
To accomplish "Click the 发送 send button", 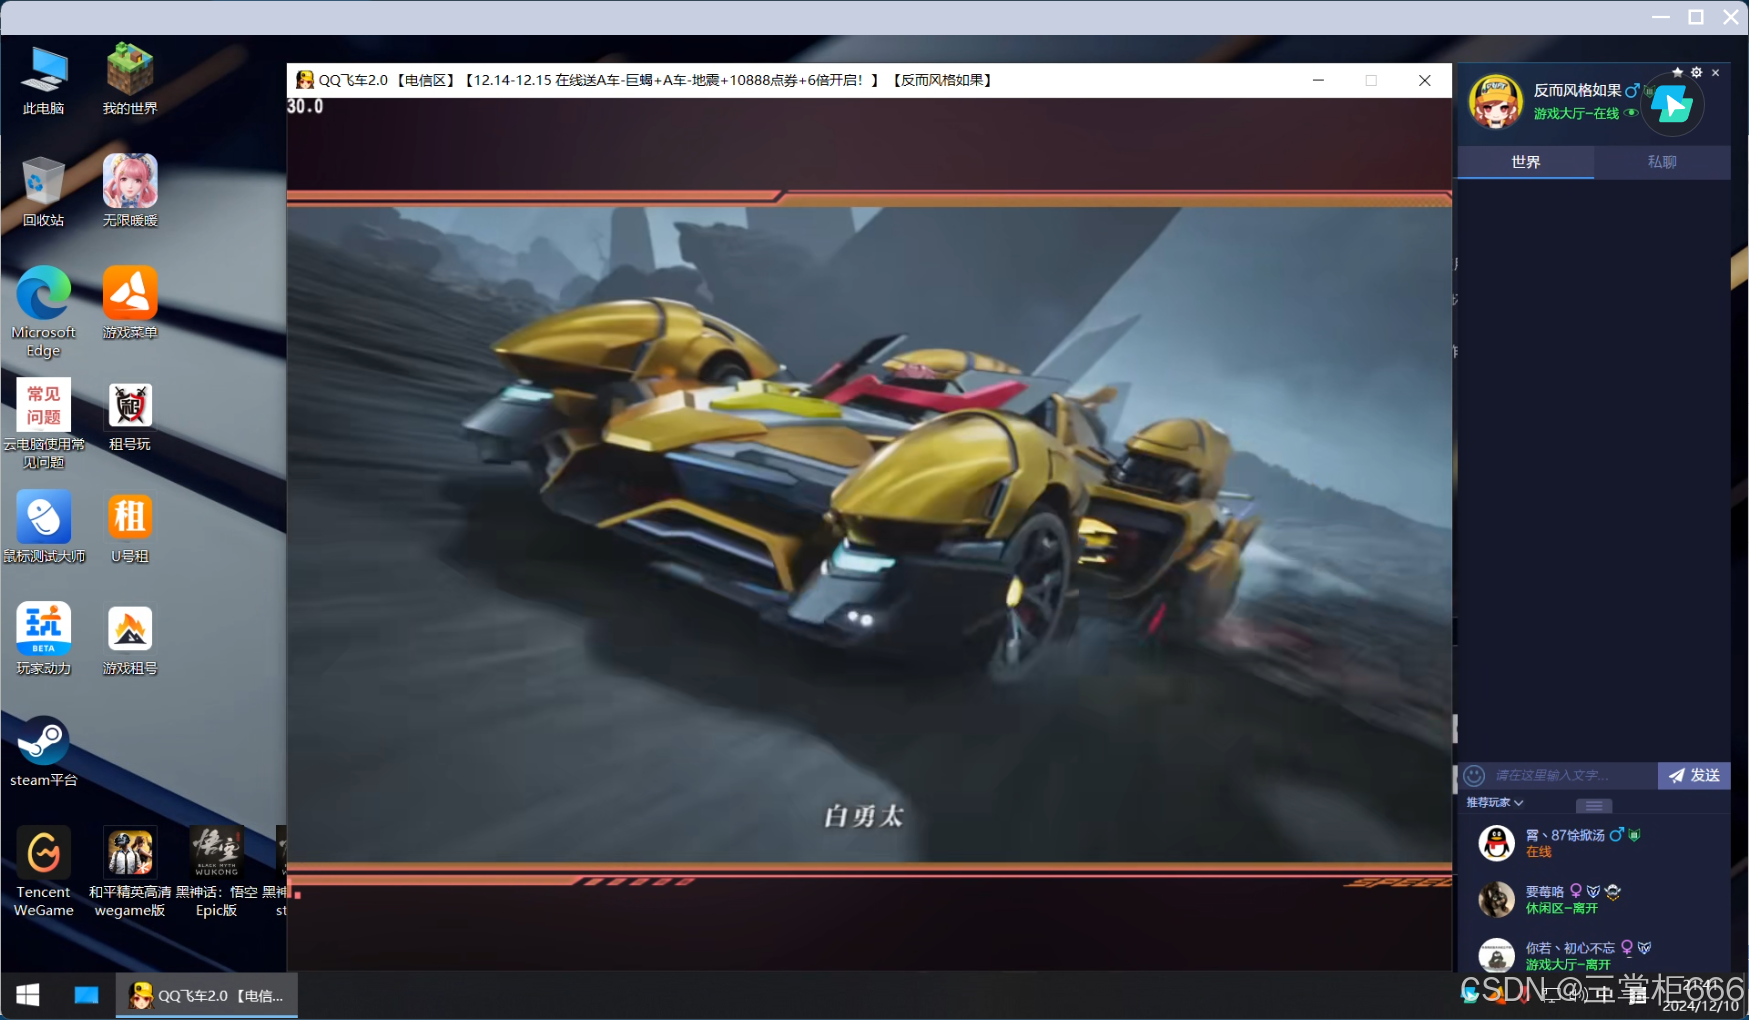I will click(x=1694, y=776).
